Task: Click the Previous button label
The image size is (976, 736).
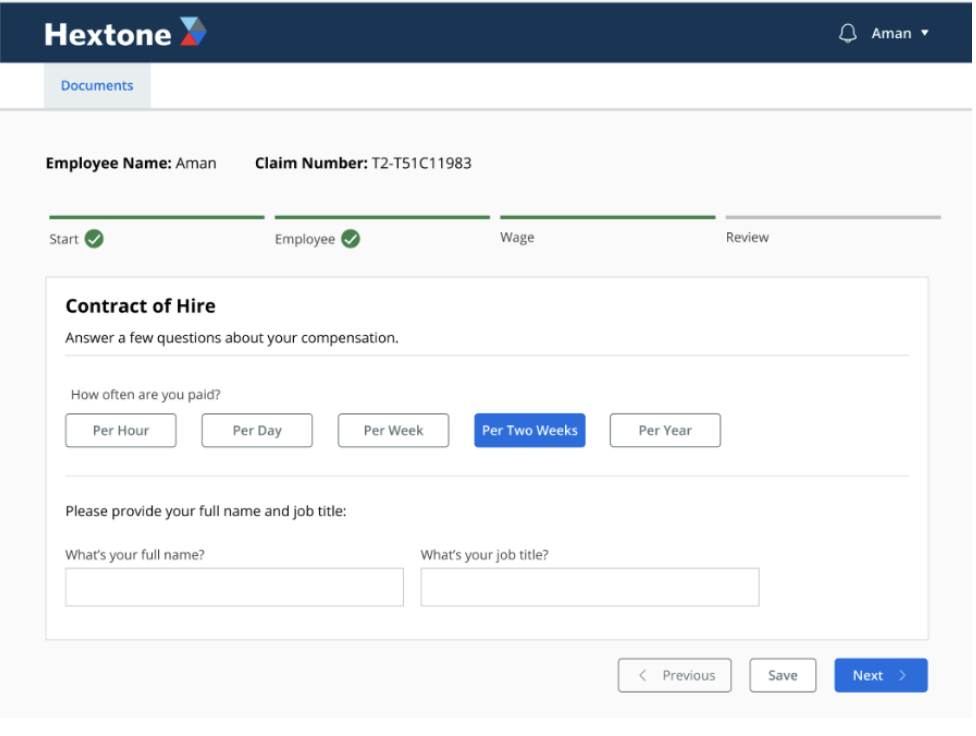Action: pyautogui.click(x=688, y=675)
